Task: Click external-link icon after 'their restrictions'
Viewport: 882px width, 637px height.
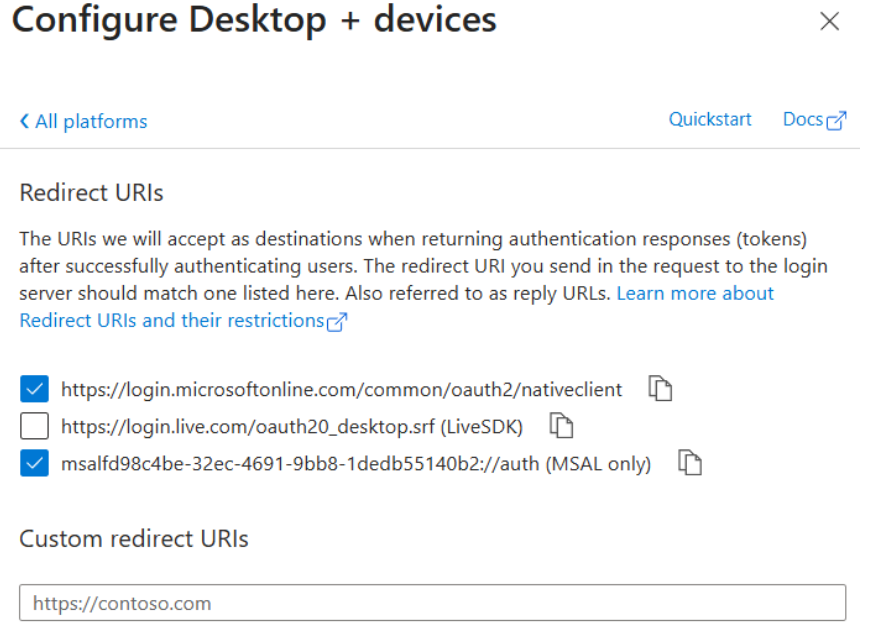Action: (x=337, y=322)
